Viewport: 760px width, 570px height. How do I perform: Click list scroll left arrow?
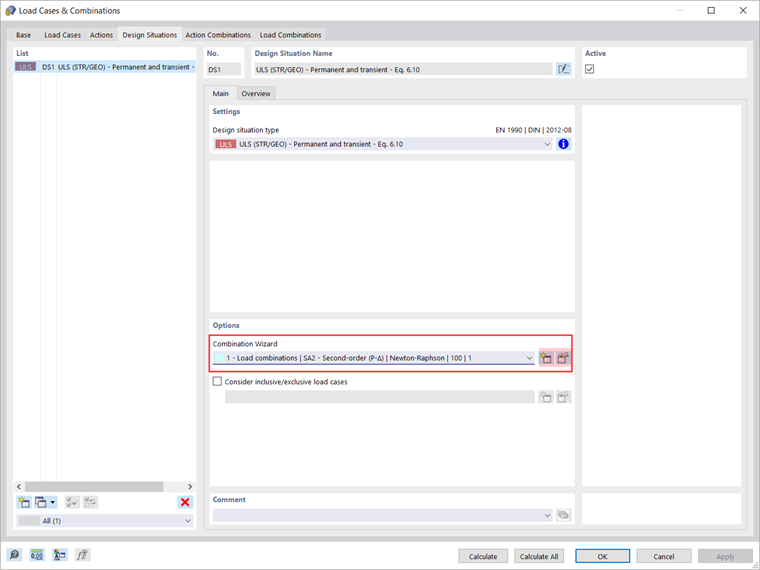coord(19,486)
